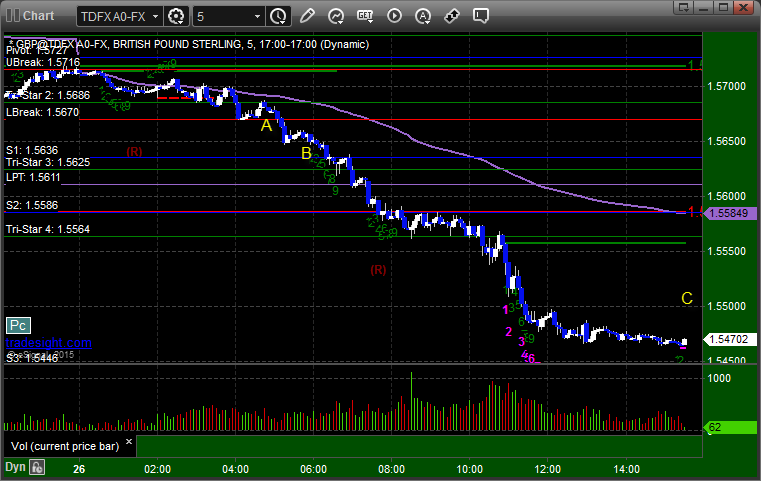761x481 pixels.
Task: Select the pencil drawing tool
Action: tap(307, 16)
